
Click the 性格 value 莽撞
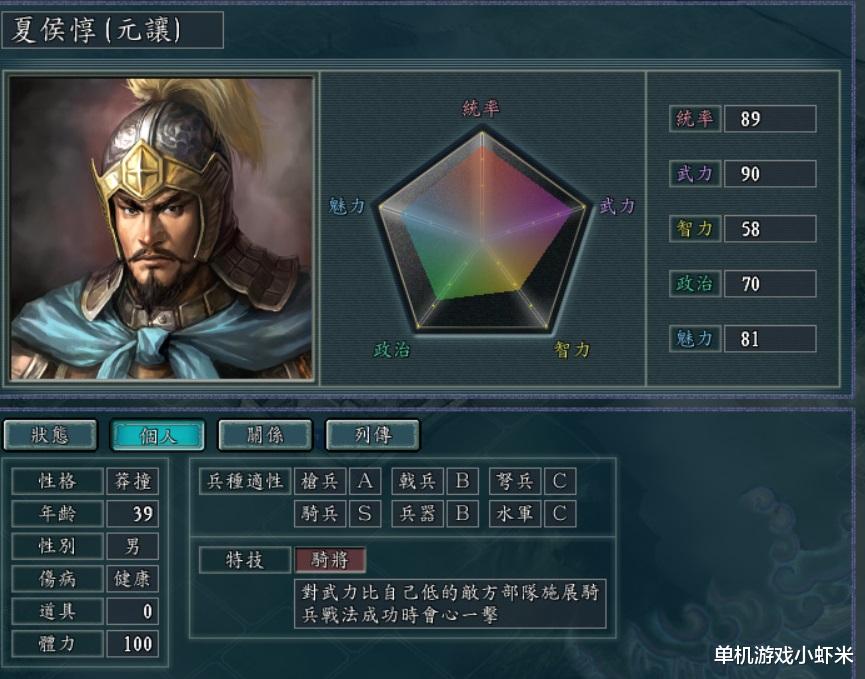132,481
